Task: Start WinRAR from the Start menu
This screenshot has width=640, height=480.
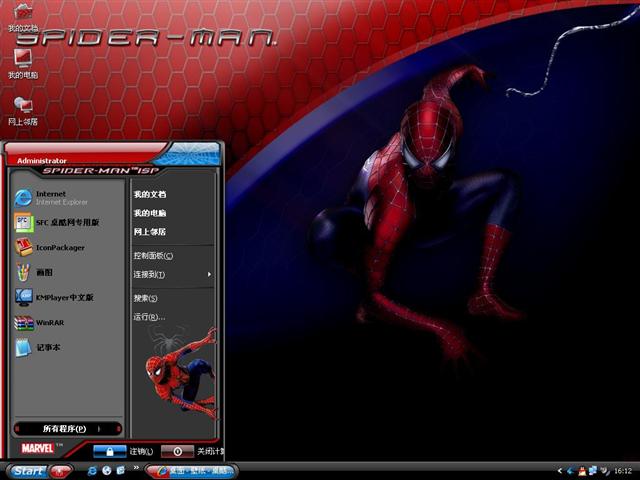Action: tap(49, 323)
